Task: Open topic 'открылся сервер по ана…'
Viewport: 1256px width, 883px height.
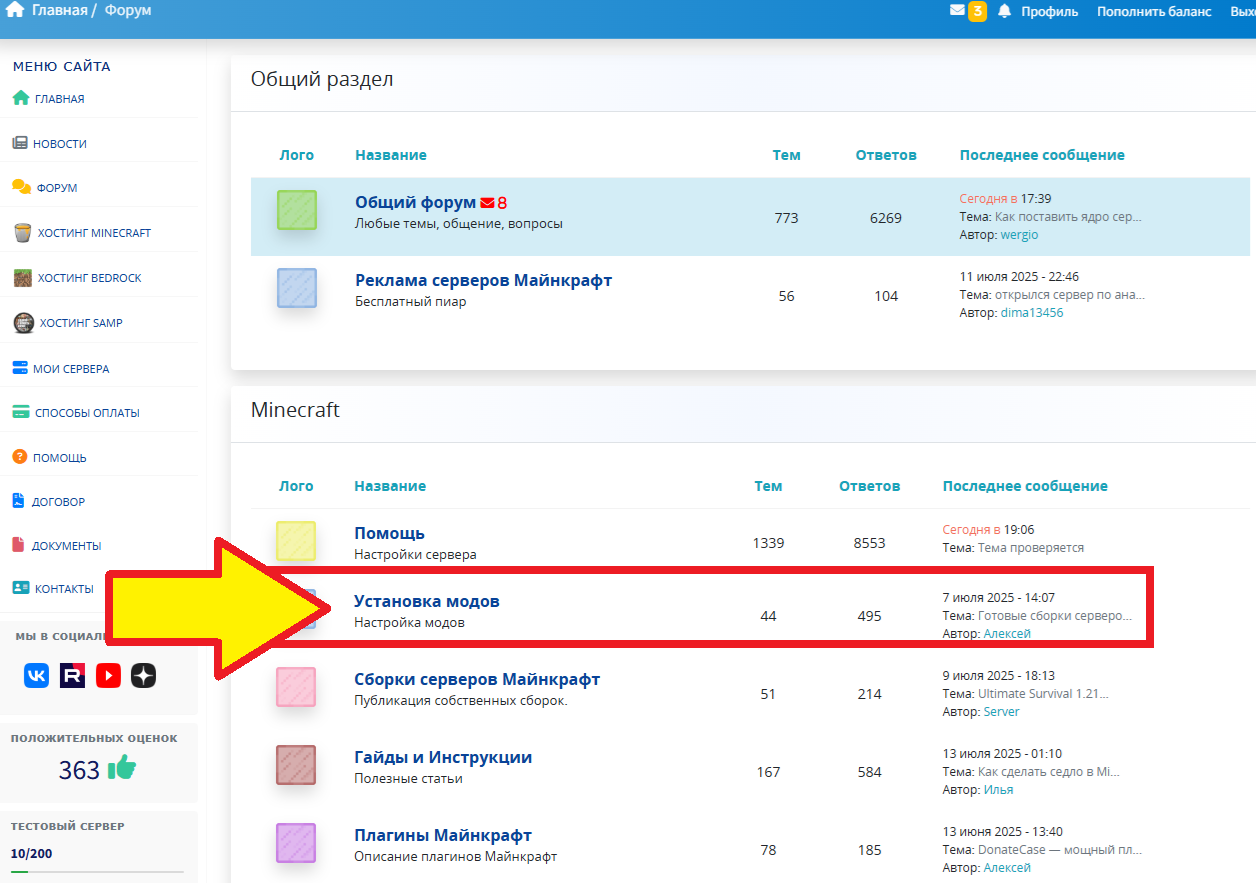Action: pos(1069,294)
